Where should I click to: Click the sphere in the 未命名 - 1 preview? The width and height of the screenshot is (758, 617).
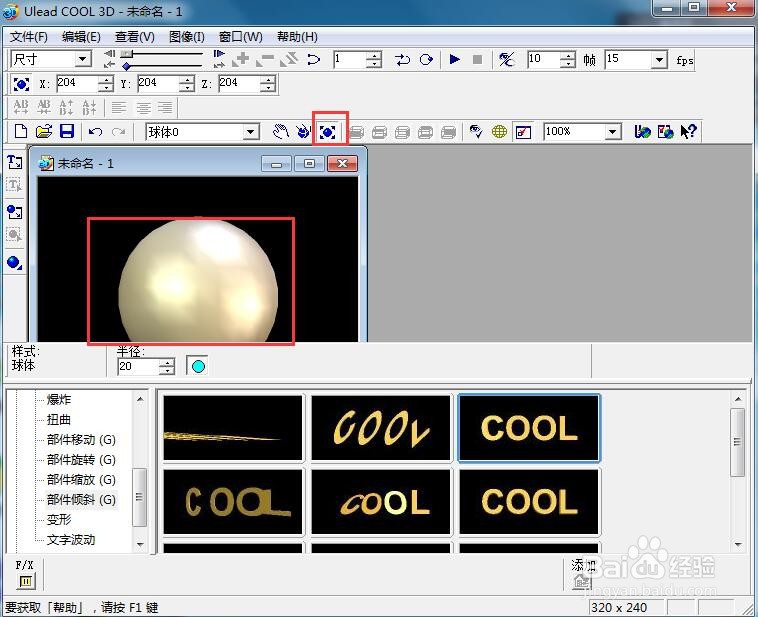[x=198, y=279]
